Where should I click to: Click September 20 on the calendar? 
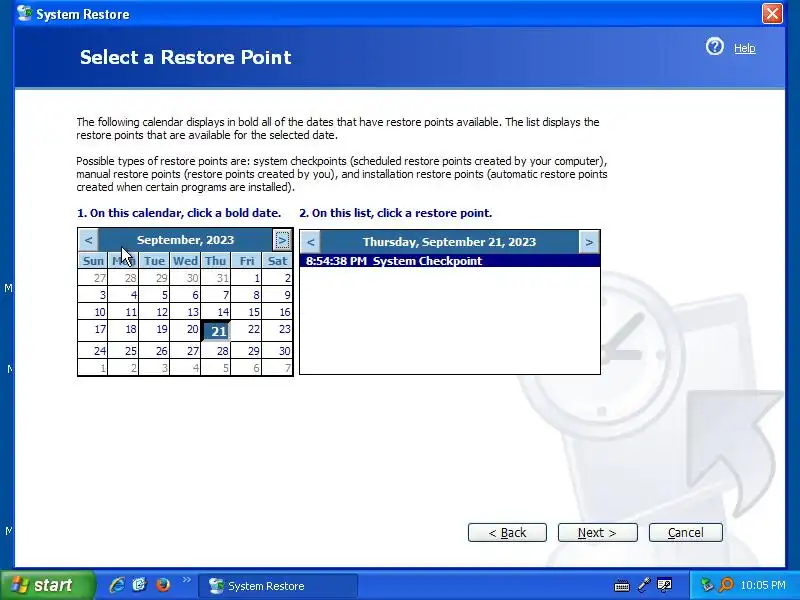click(x=185, y=329)
